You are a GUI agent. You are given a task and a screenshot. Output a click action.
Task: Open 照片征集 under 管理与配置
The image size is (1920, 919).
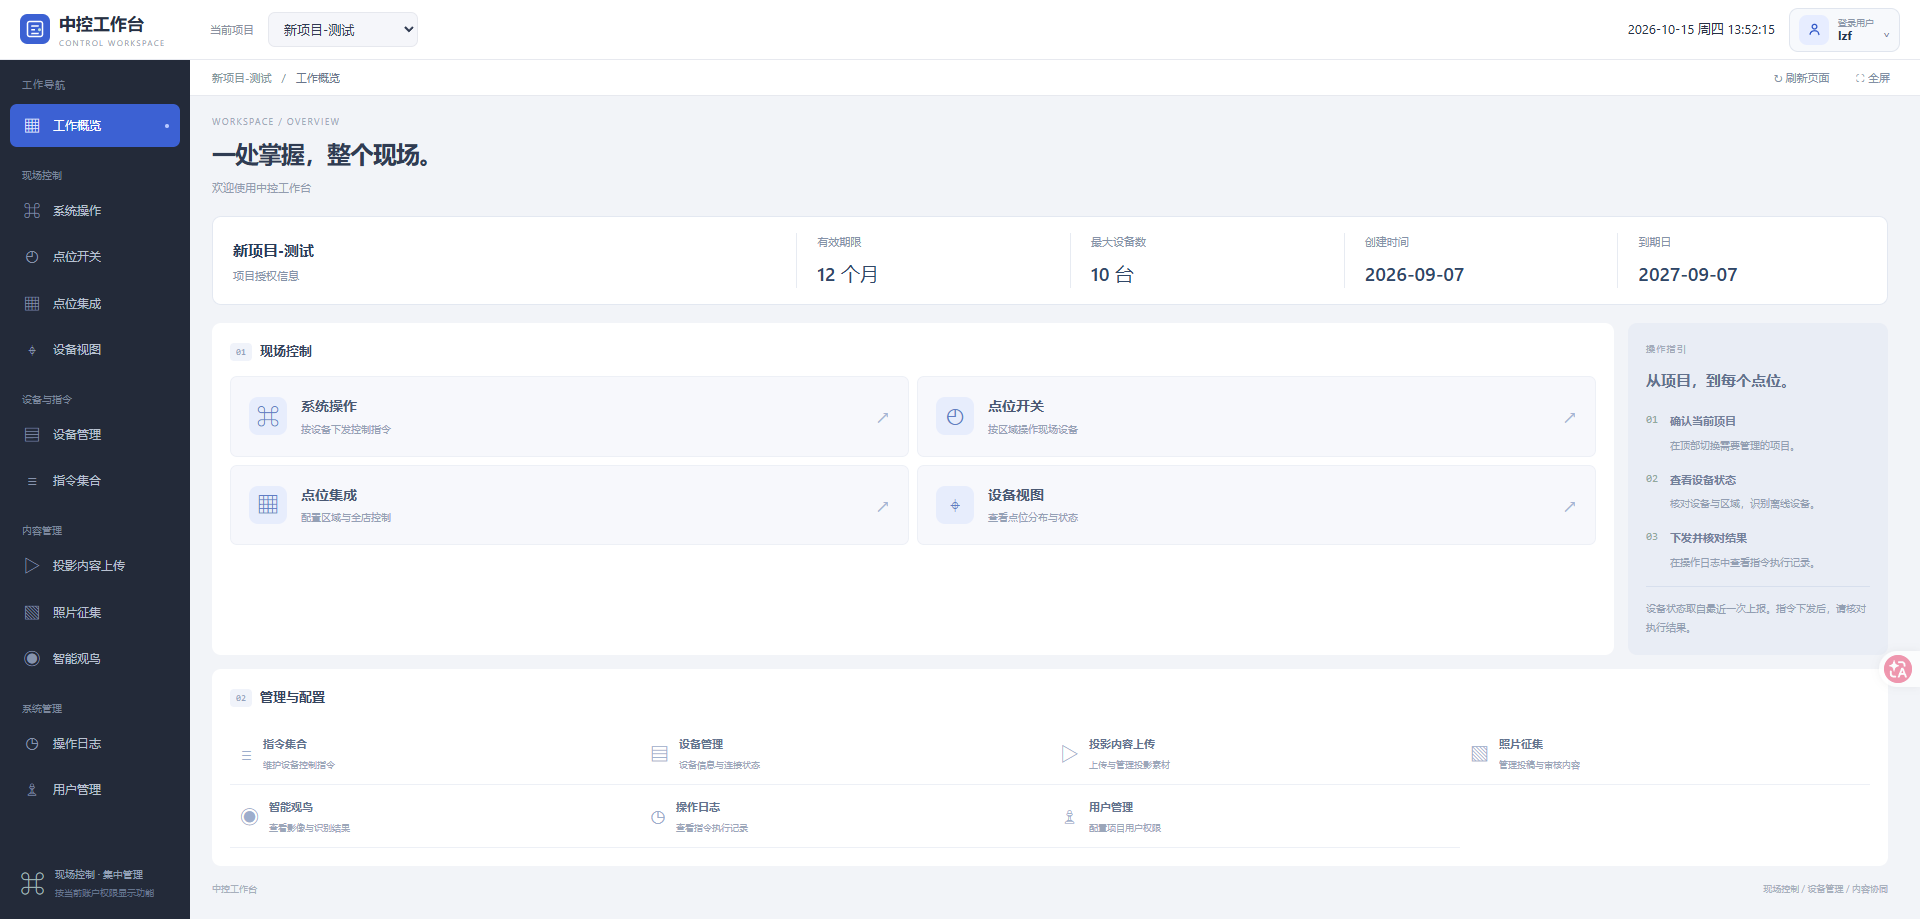(1665, 754)
